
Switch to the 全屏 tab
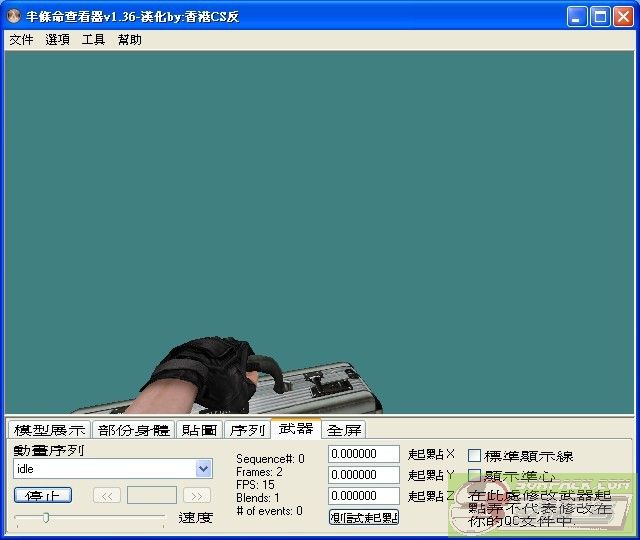[344, 430]
